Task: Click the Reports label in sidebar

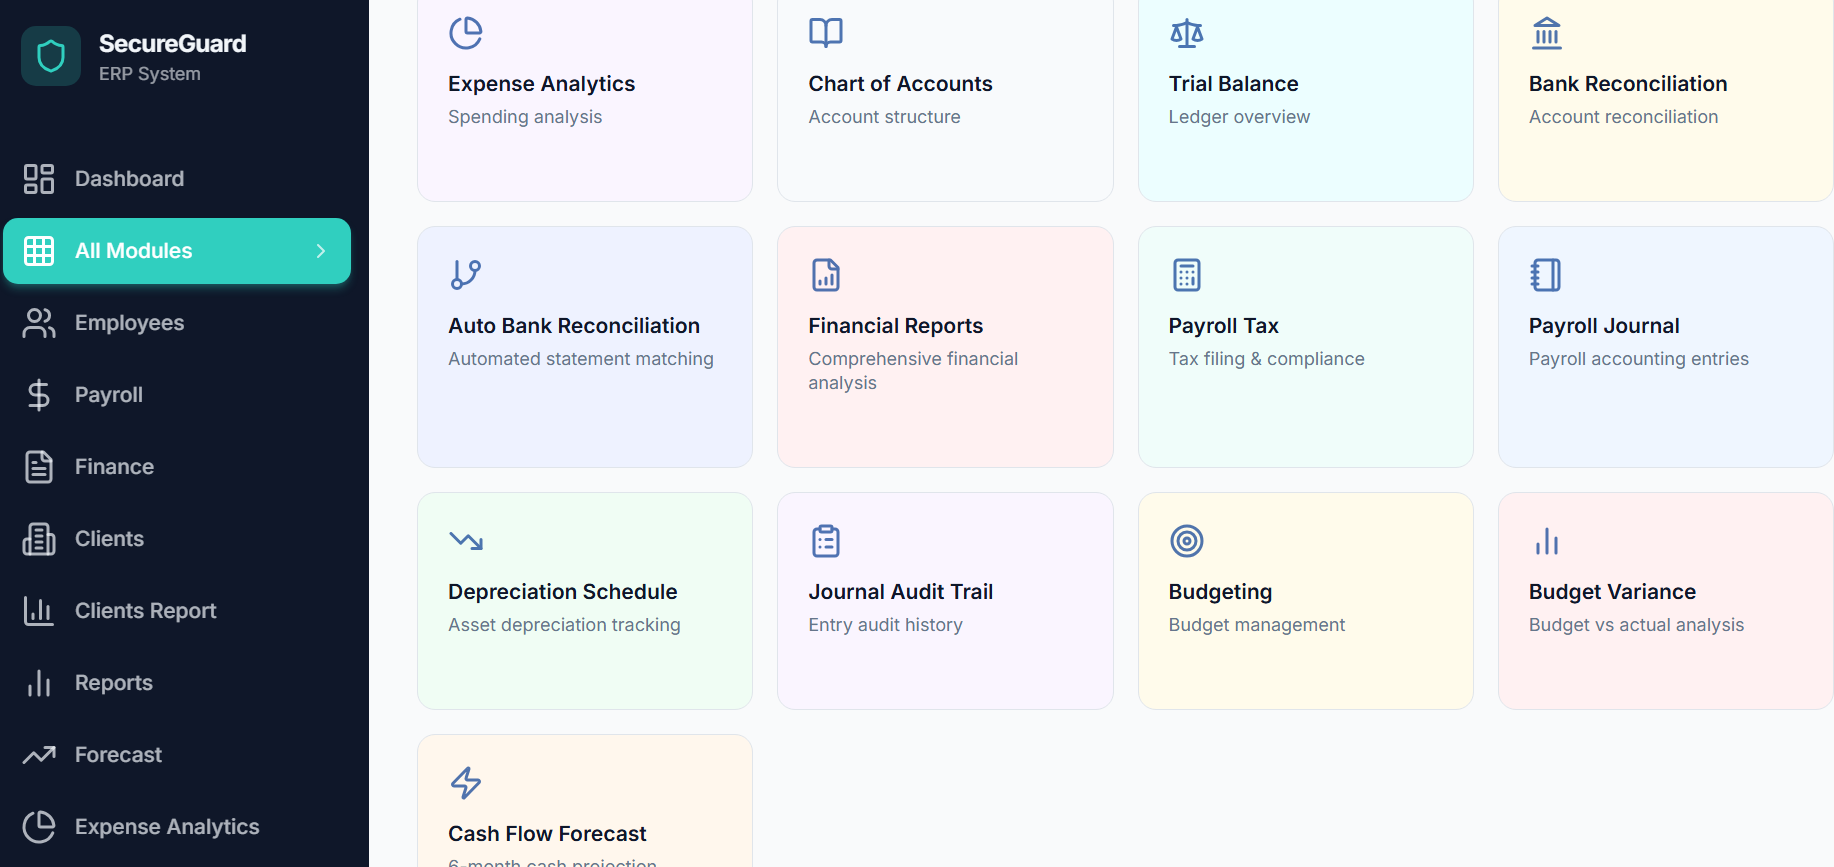Action: pos(114,683)
